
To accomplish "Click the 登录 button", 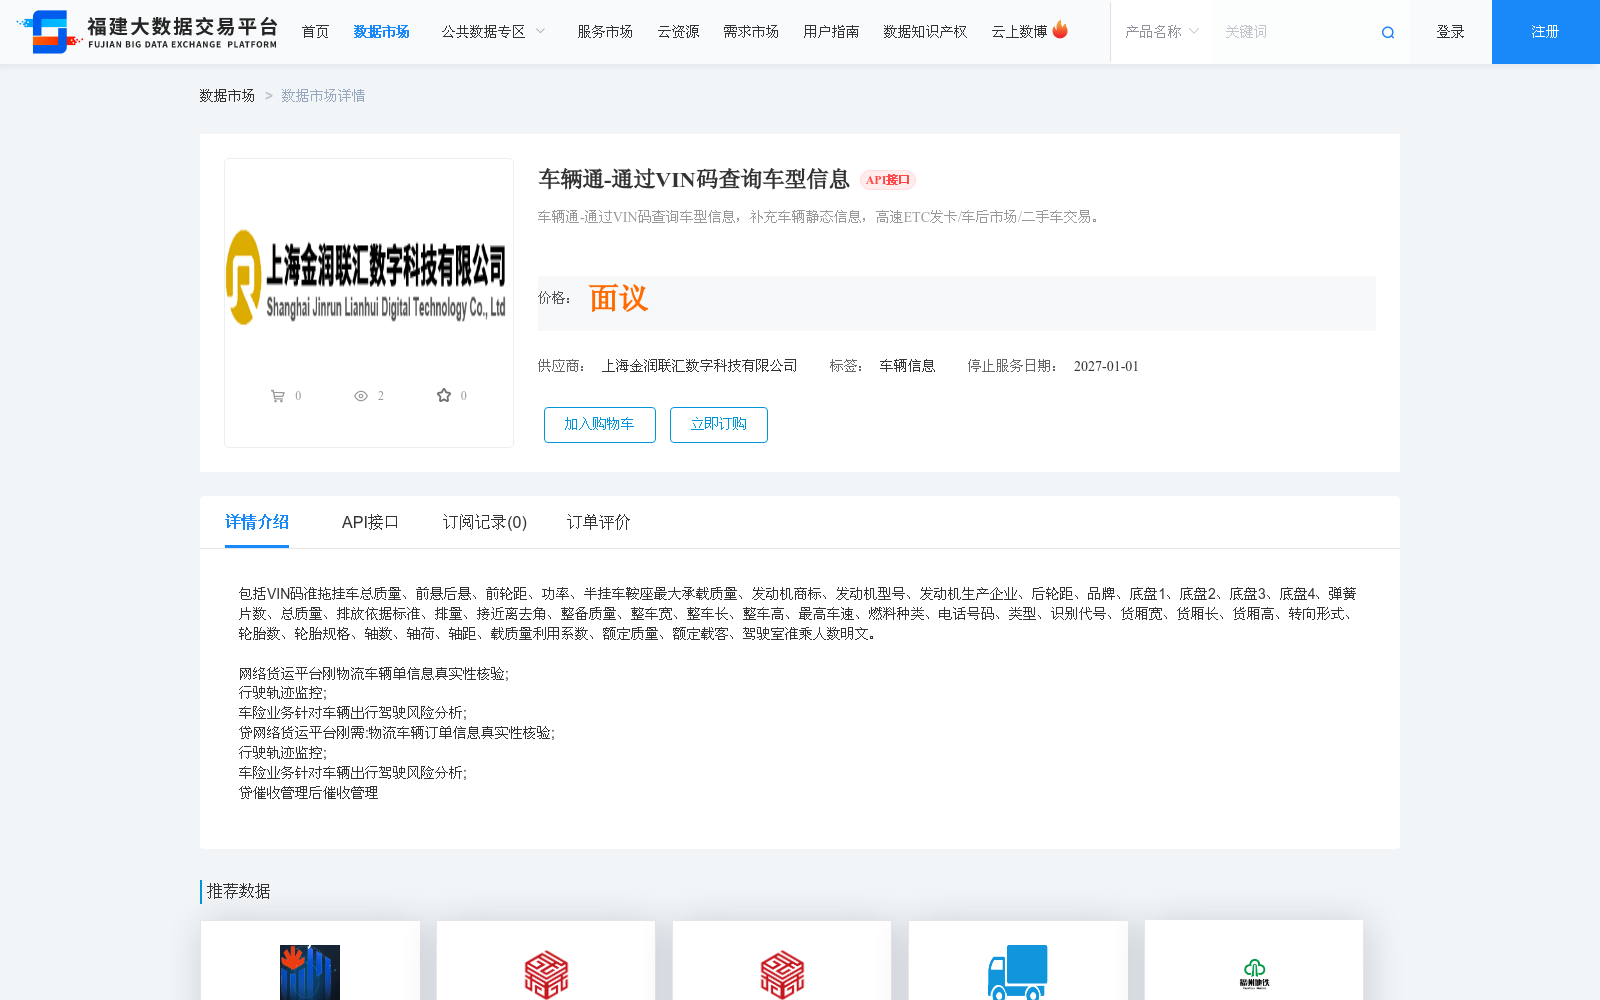I will click(x=1450, y=32).
